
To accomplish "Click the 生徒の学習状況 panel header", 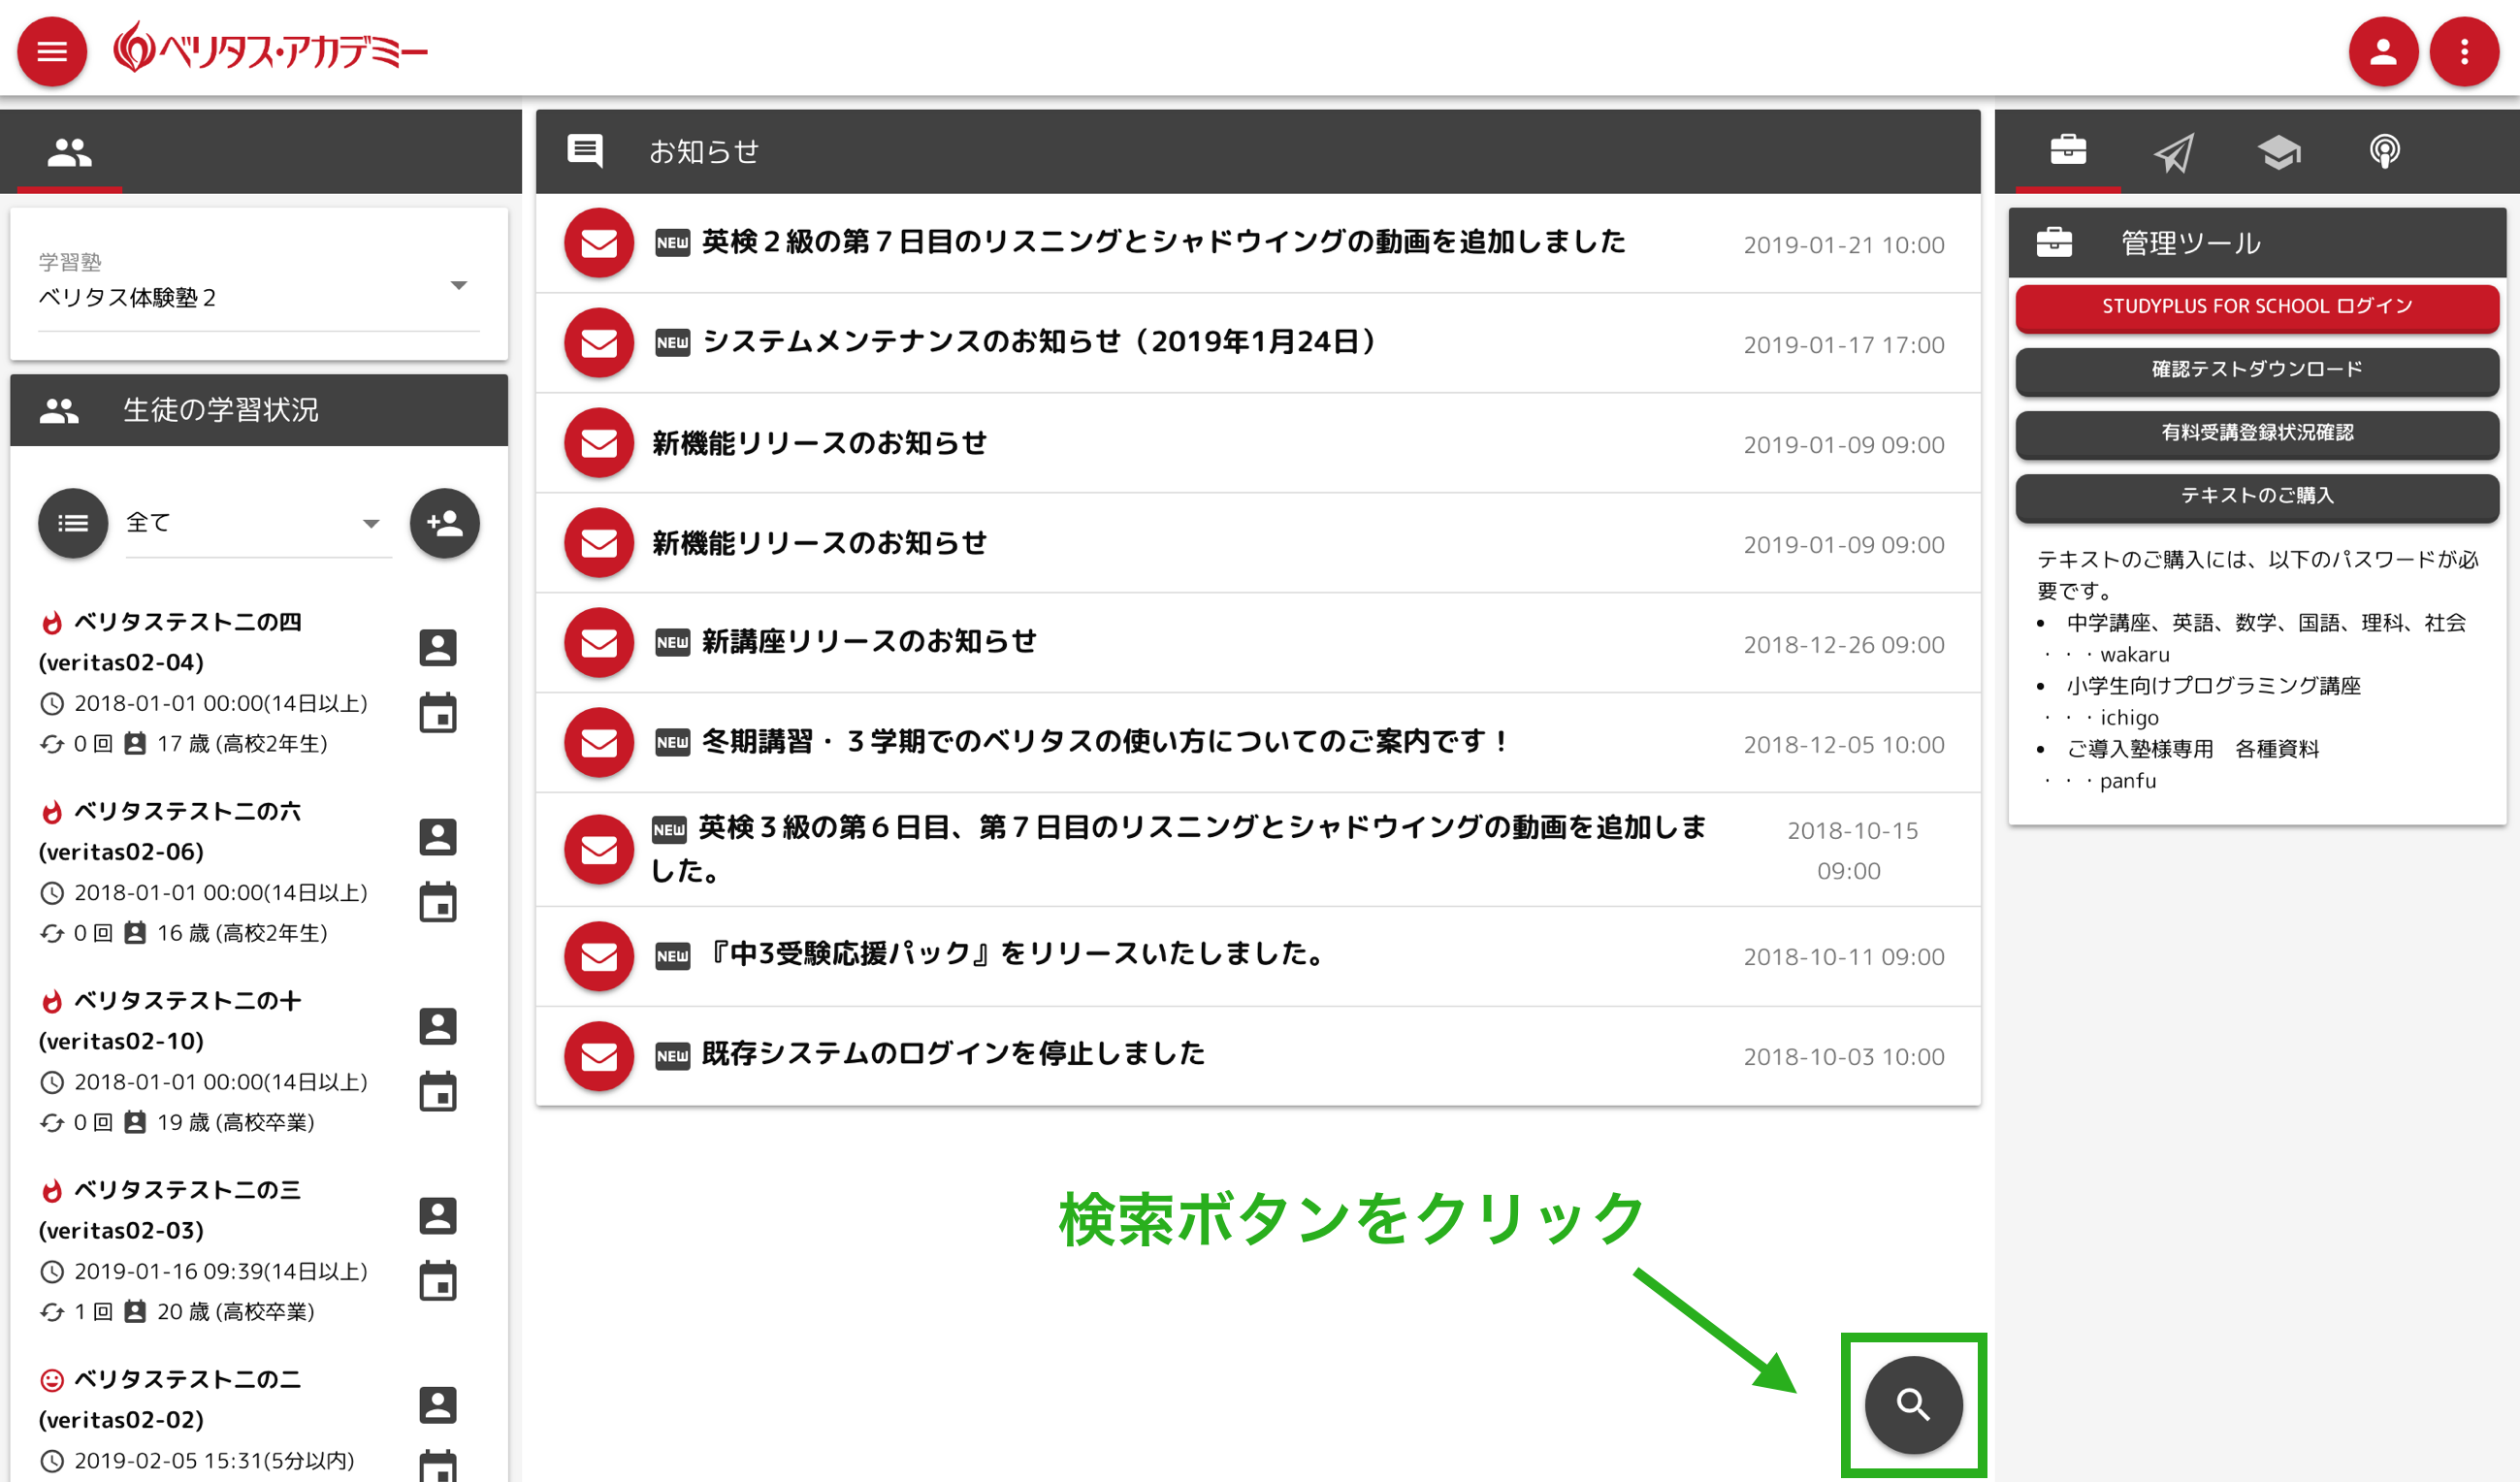I will click(x=259, y=410).
